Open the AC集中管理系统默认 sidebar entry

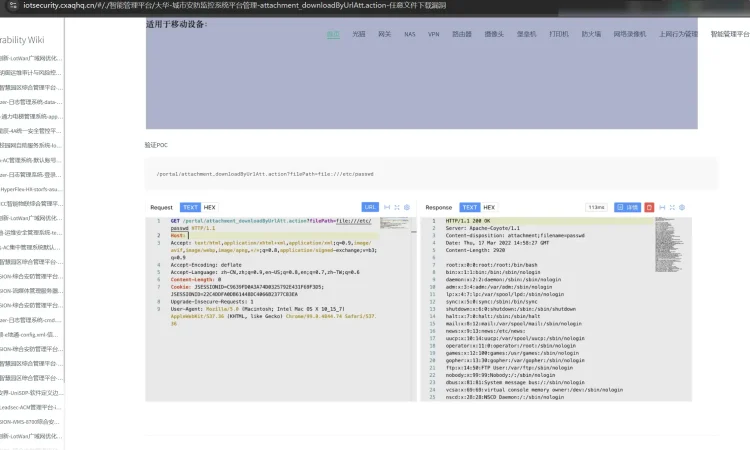click(31, 247)
